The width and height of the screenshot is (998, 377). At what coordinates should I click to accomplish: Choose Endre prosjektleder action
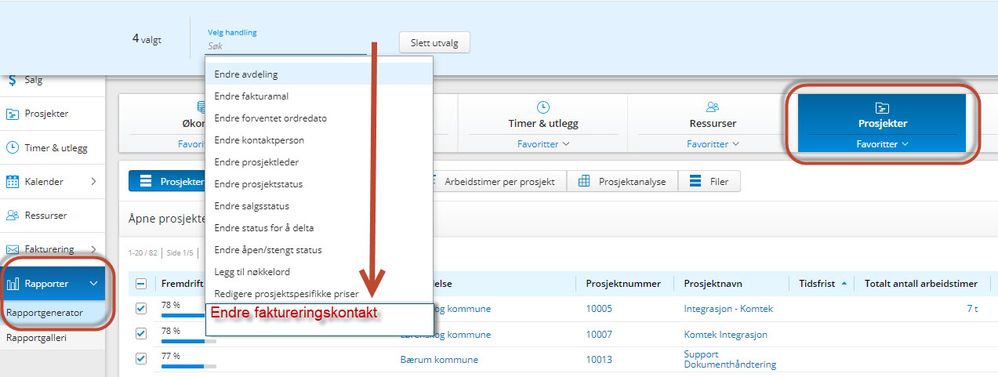[319, 162]
